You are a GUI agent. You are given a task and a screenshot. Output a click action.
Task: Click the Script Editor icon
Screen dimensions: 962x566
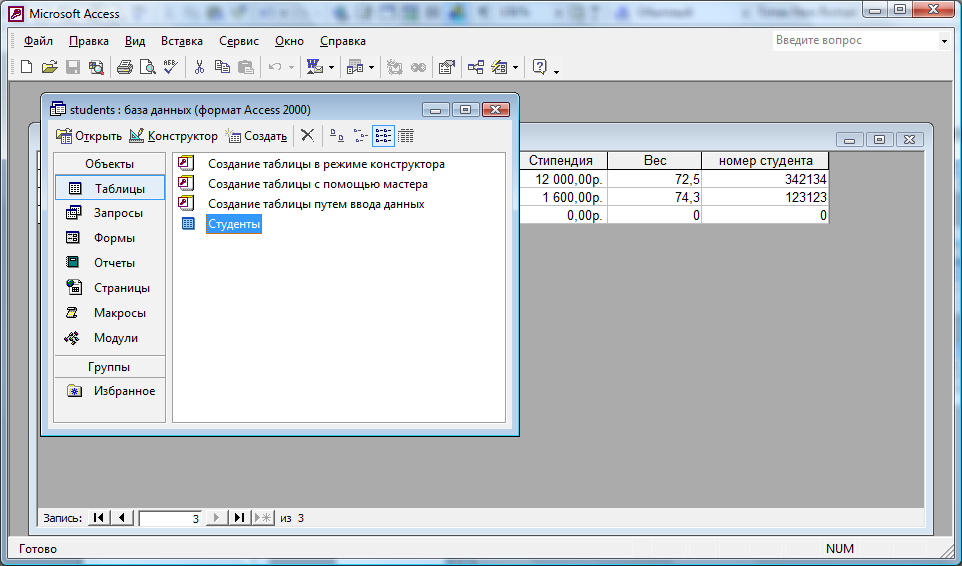tap(418, 67)
